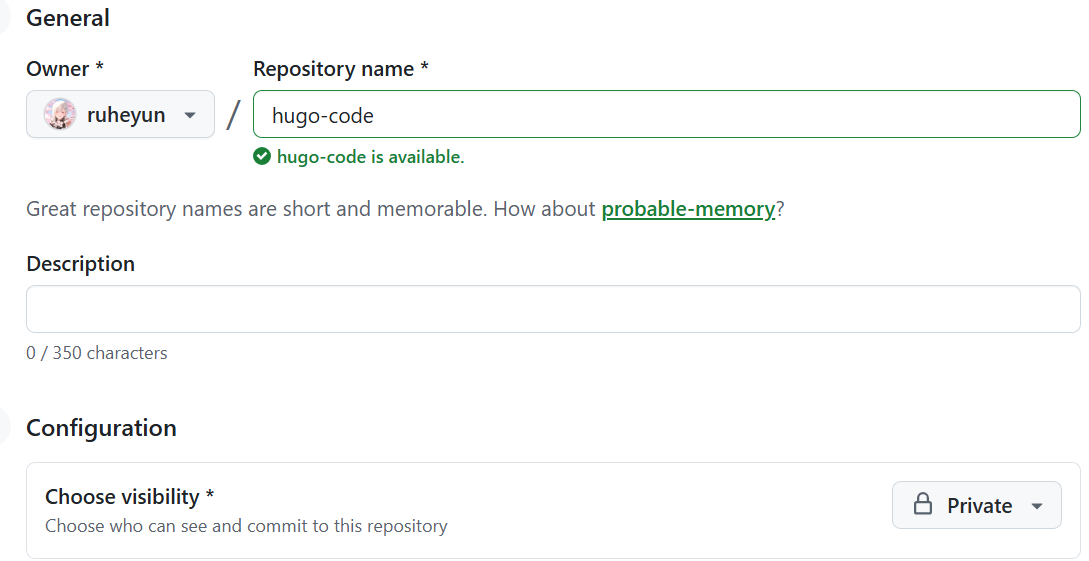Click the green availability checkmark icon
This screenshot has height=561, width=1089.
[262, 157]
